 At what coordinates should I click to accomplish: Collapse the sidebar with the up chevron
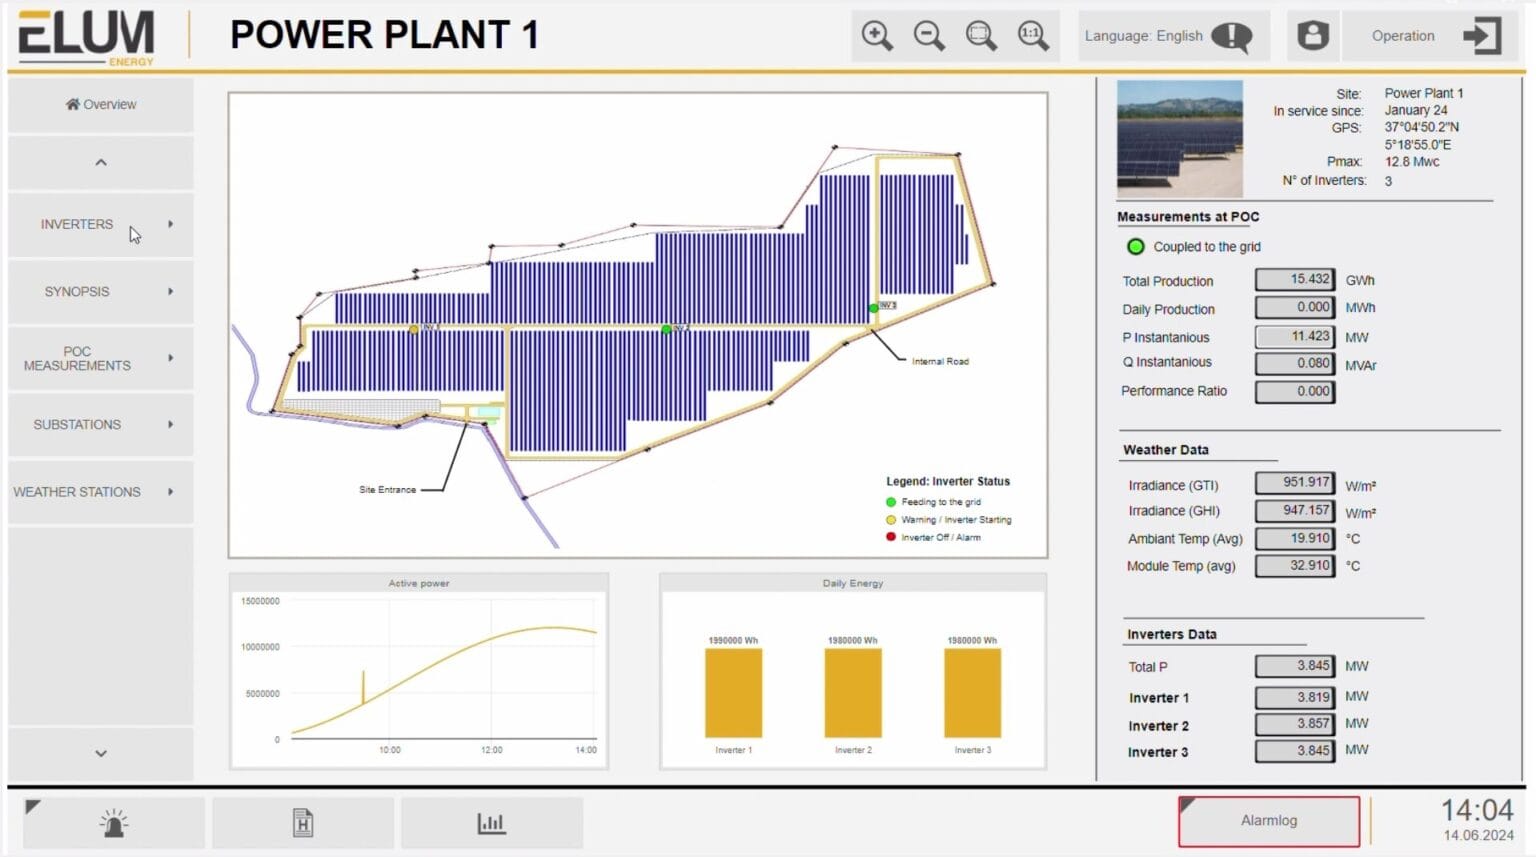click(99, 161)
